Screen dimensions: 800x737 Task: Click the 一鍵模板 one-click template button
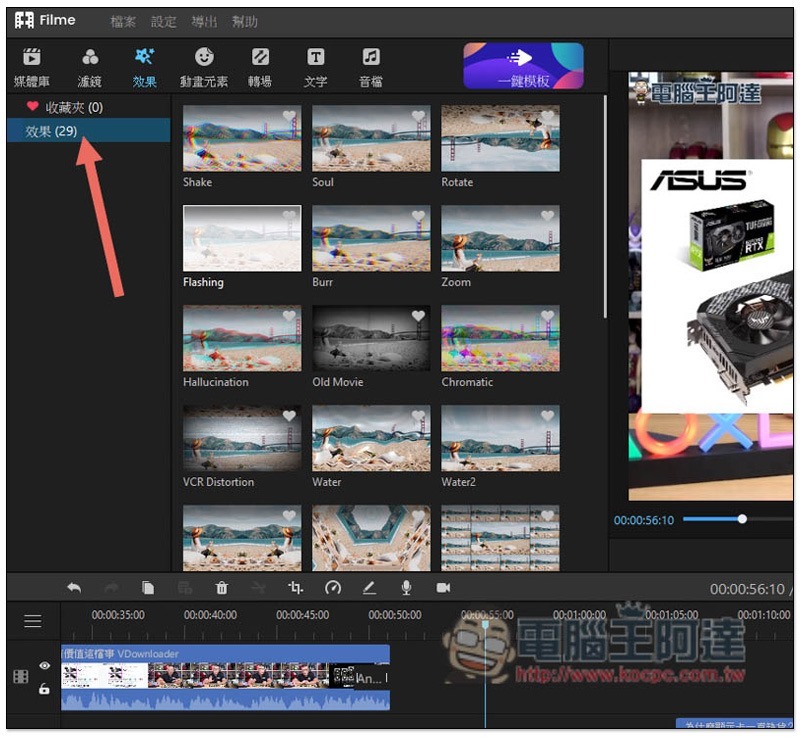click(x=523, y=66)
